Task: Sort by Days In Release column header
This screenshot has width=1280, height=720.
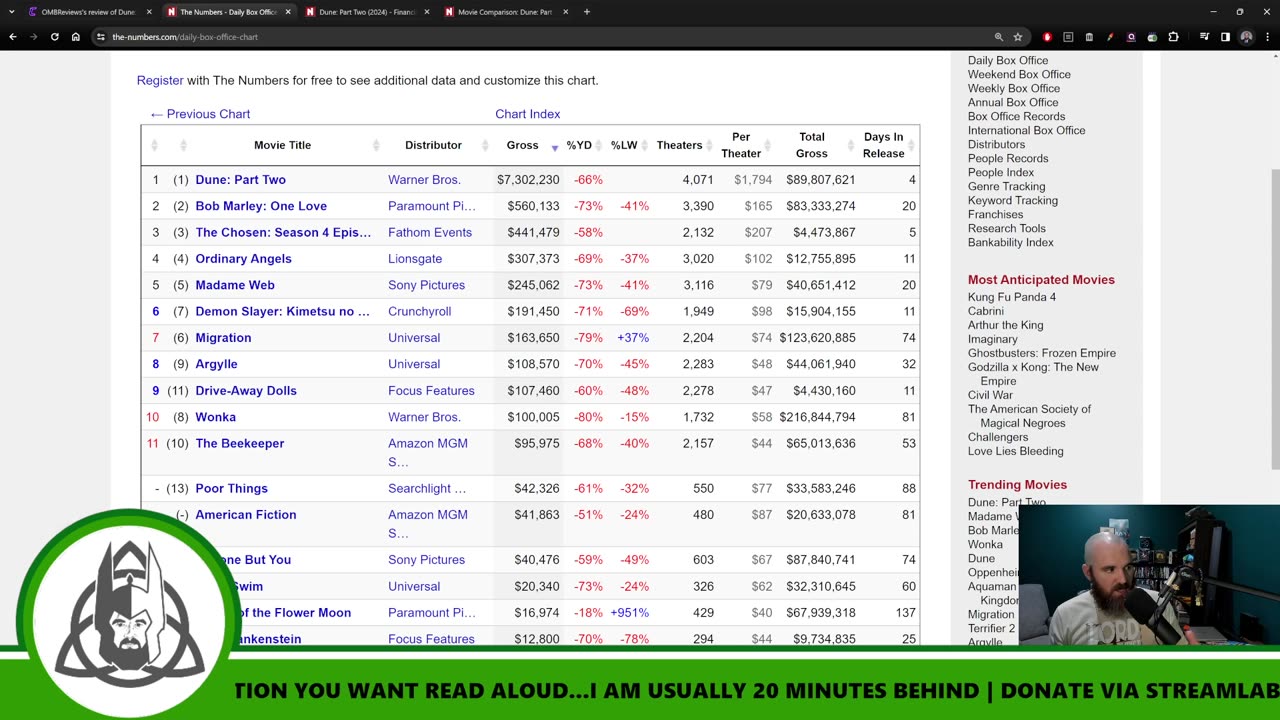Action: 884,145
